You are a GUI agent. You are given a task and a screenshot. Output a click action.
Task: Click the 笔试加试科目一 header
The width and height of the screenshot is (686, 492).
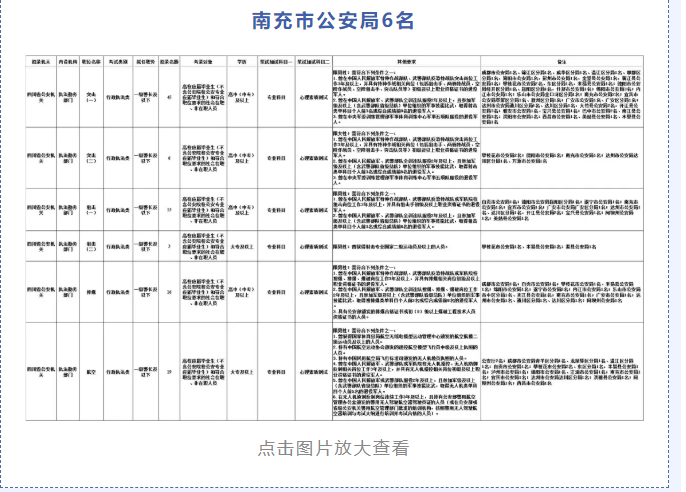275,60
